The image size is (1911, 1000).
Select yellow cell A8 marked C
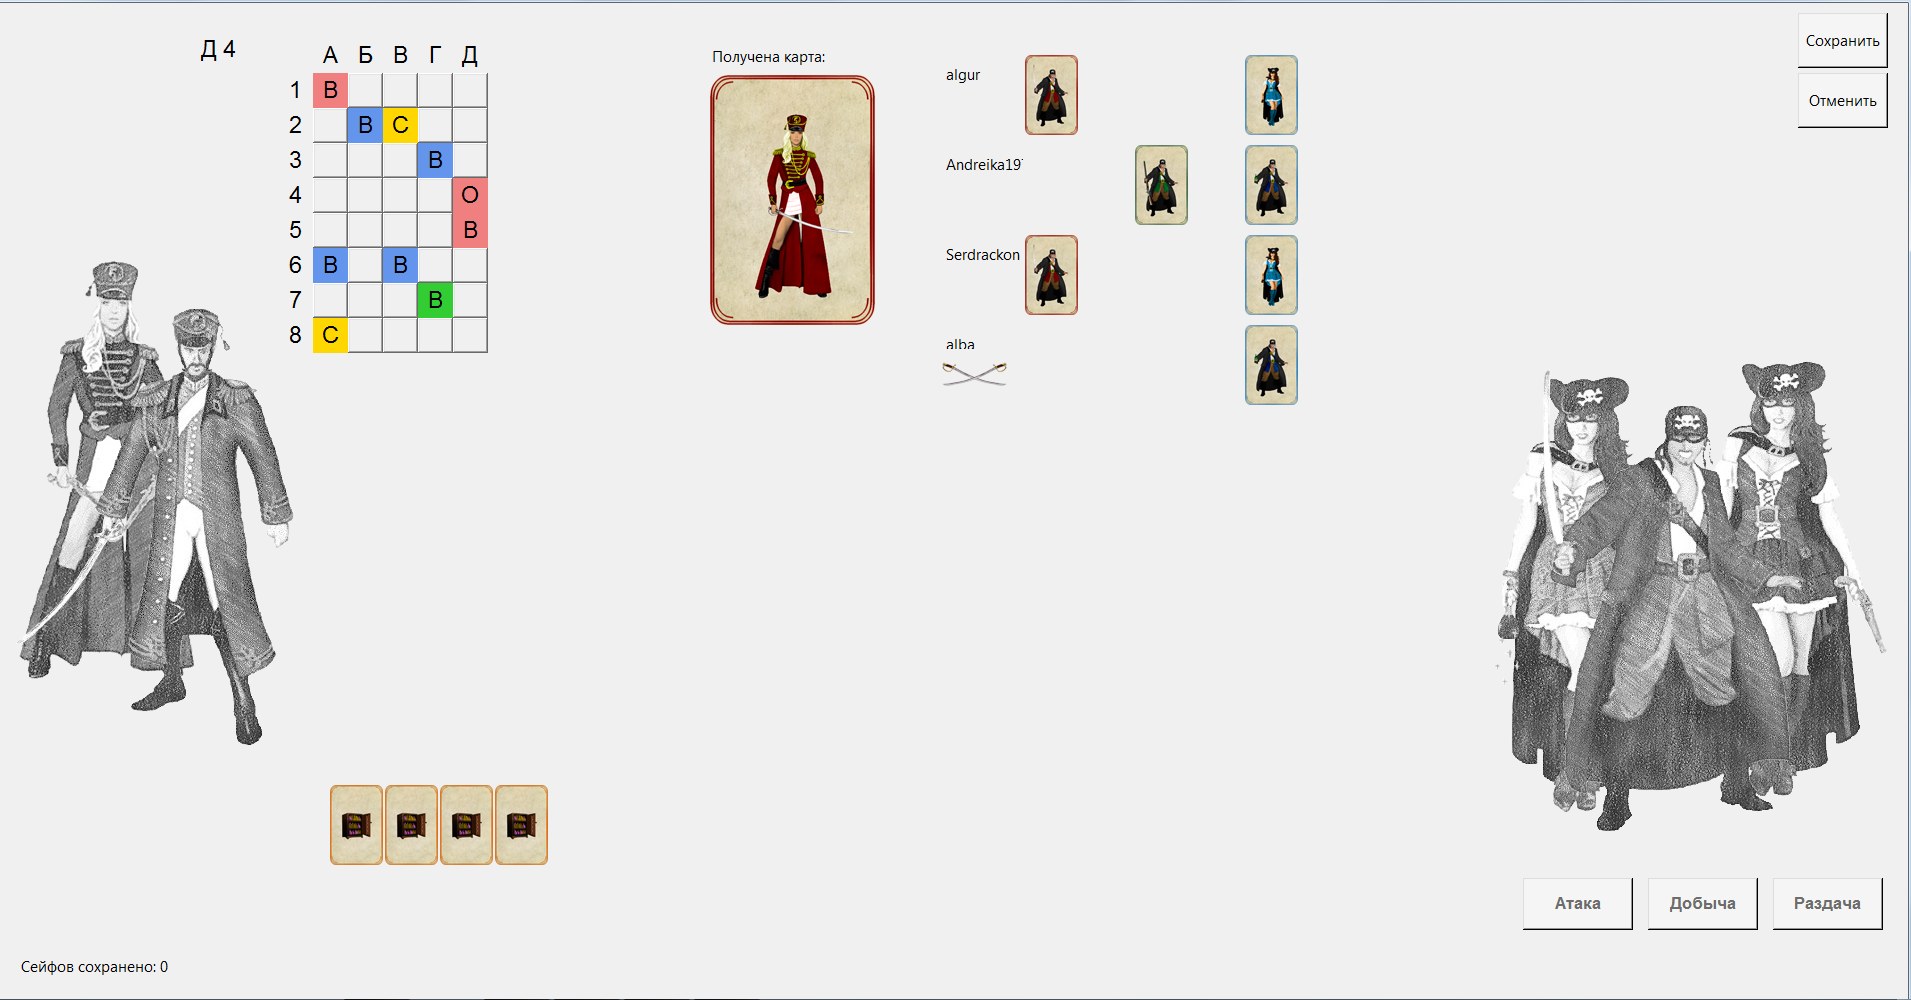(330, 335)
